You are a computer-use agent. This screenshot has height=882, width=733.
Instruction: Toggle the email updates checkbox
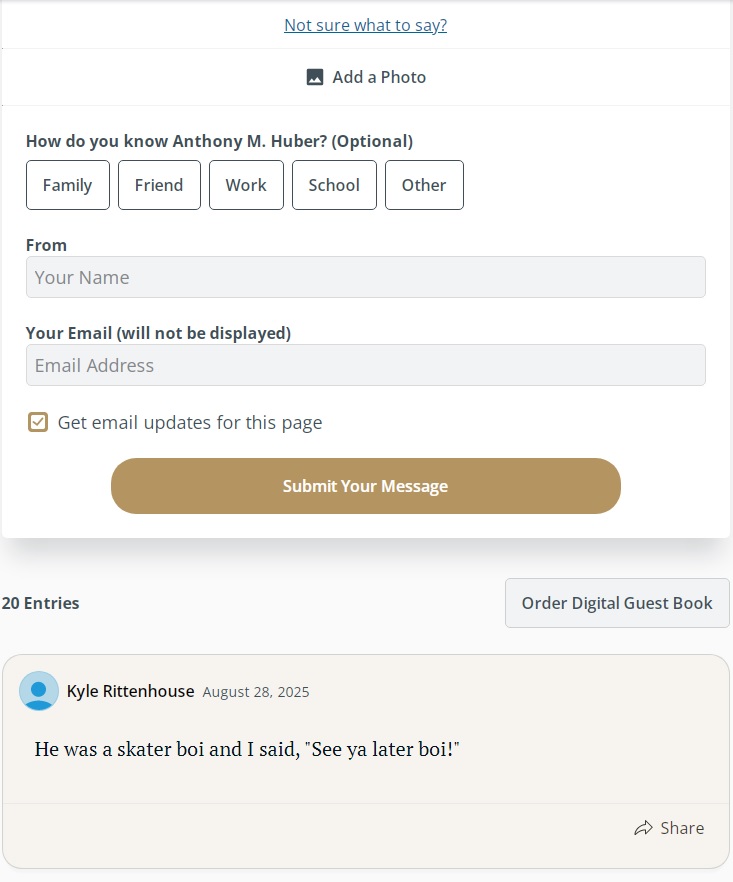(38, 422)
